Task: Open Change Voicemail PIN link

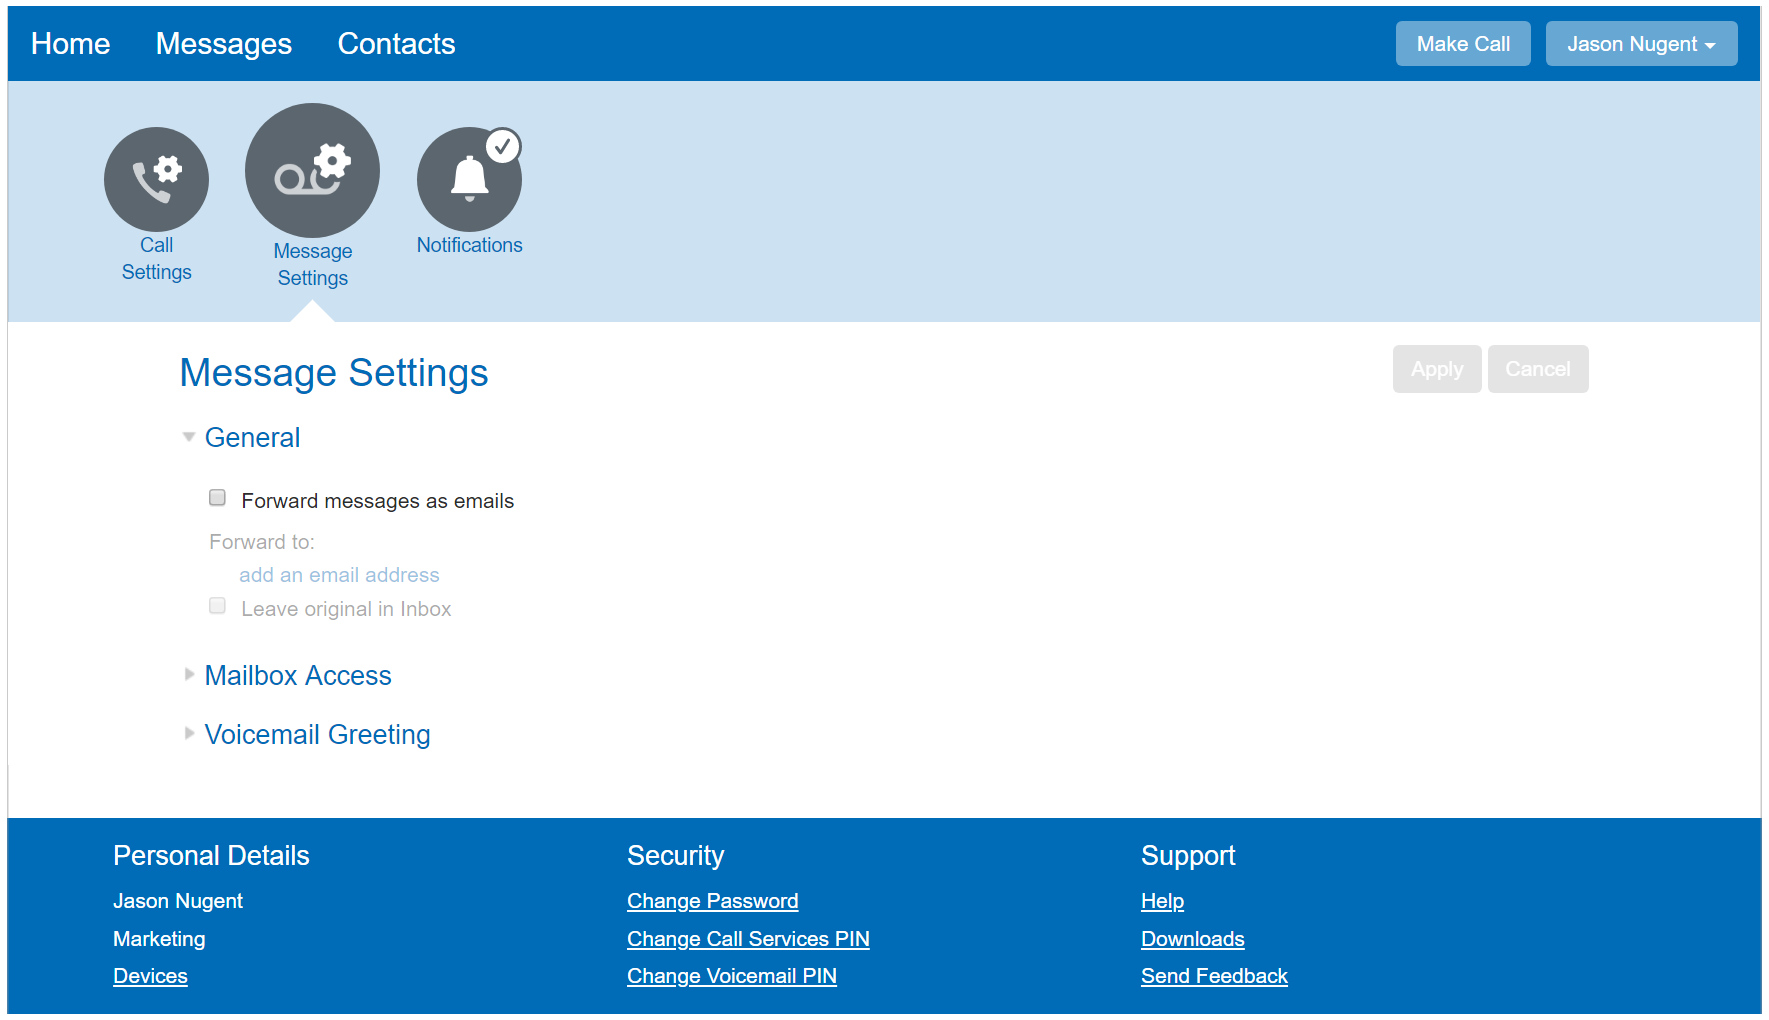Action: pos(732,976)
